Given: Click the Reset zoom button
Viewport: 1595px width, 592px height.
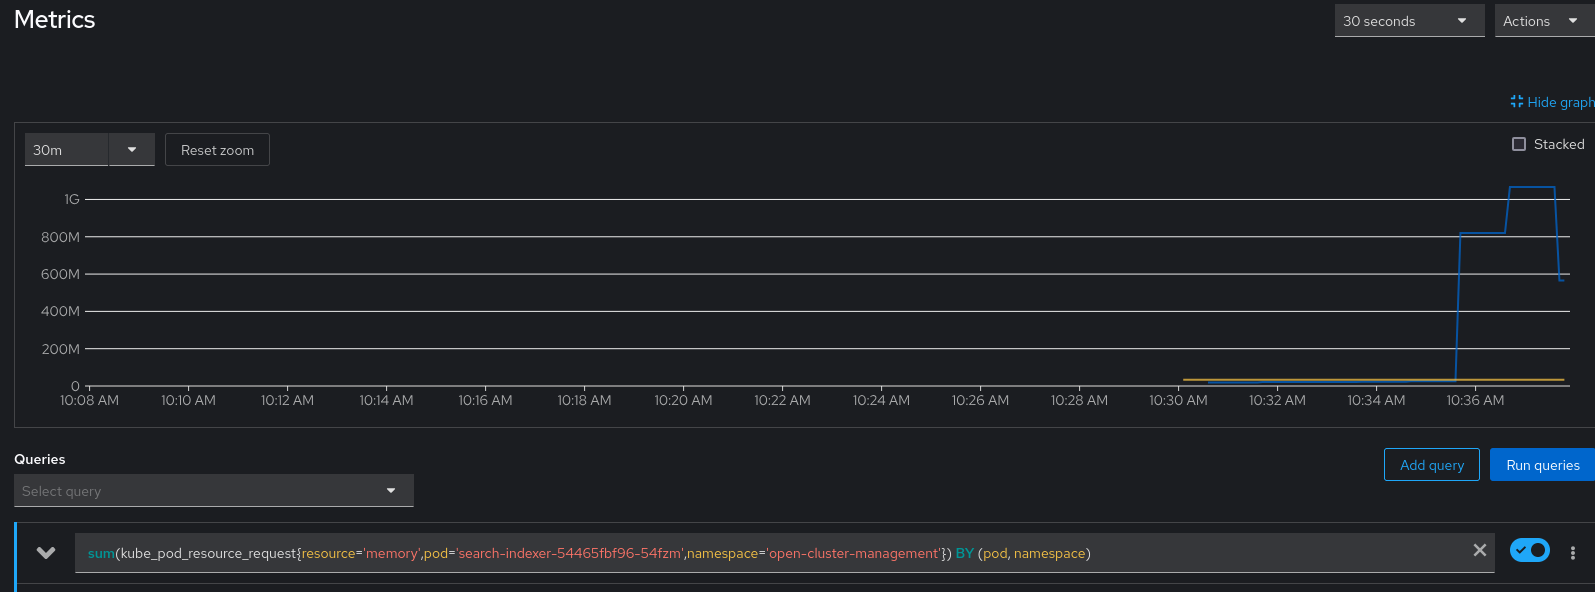Looking at the screenshot, I should tap(217, 150).
